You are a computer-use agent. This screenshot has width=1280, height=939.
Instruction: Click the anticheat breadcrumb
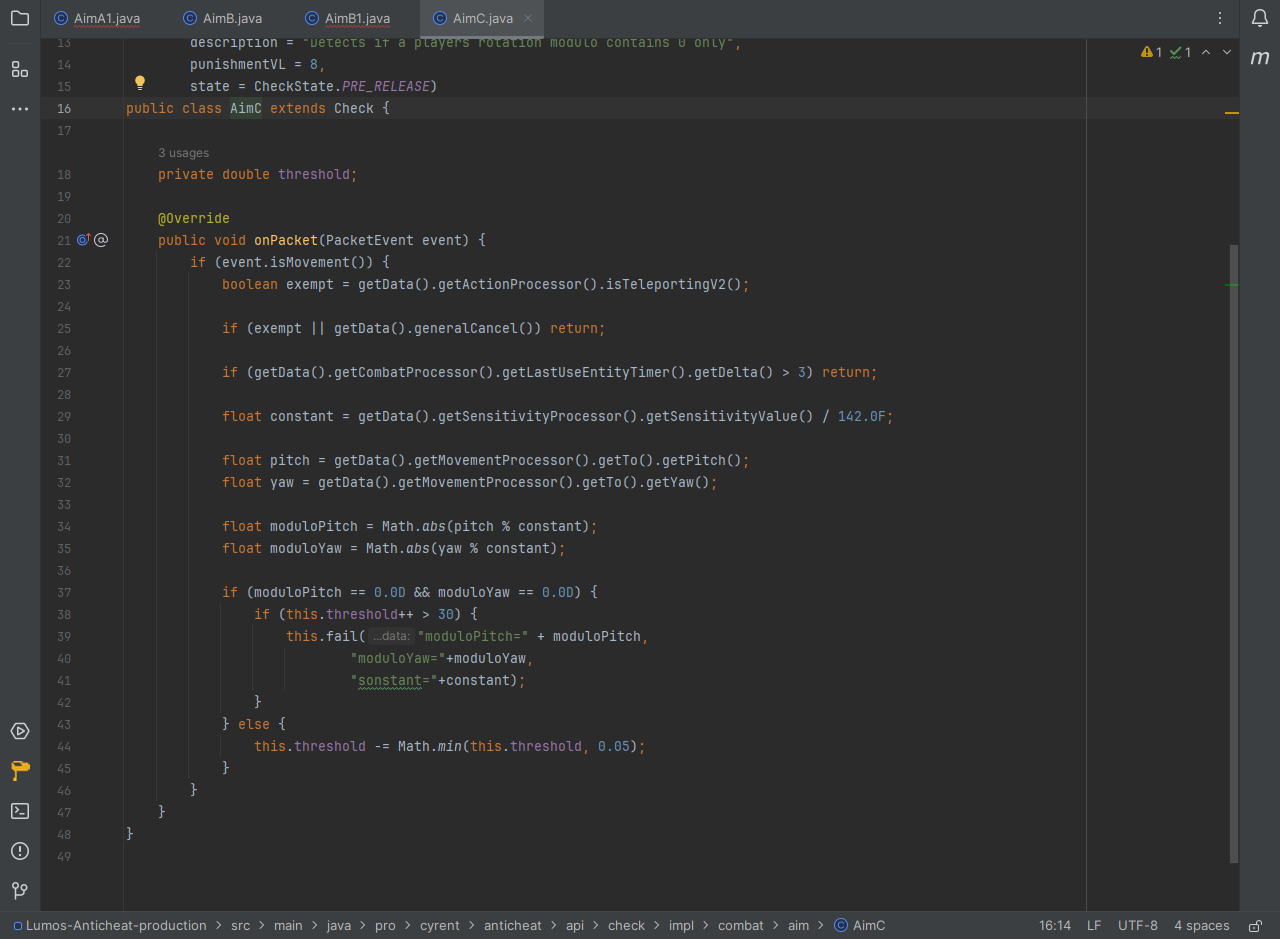tap(515, 926)
